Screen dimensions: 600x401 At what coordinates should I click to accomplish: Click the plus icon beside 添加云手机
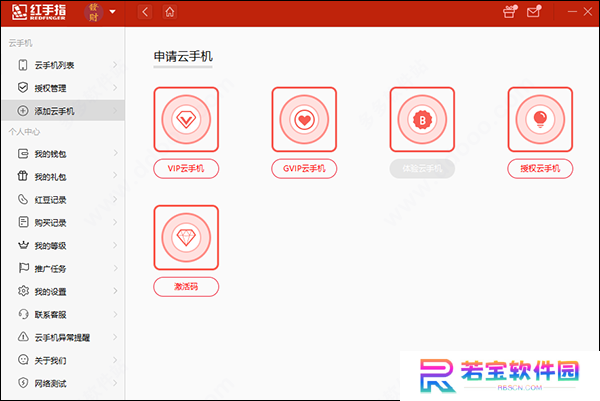[23, 111]
